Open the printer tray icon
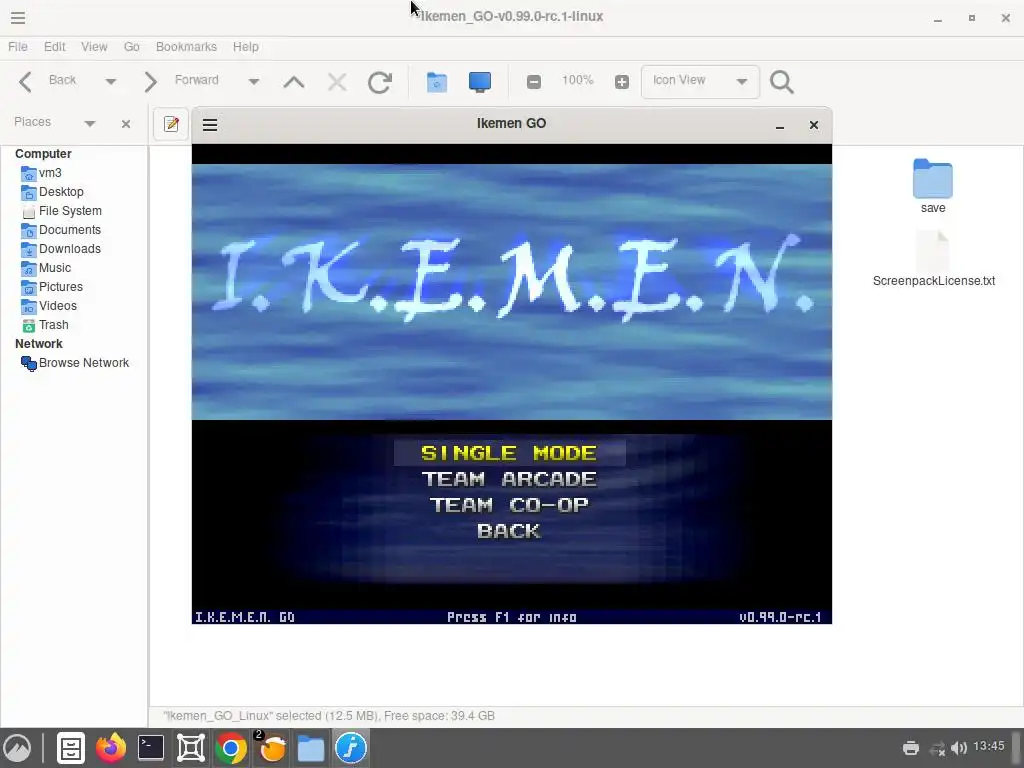This screenshot has height=768, width=1024. click(x=911, y=748)
